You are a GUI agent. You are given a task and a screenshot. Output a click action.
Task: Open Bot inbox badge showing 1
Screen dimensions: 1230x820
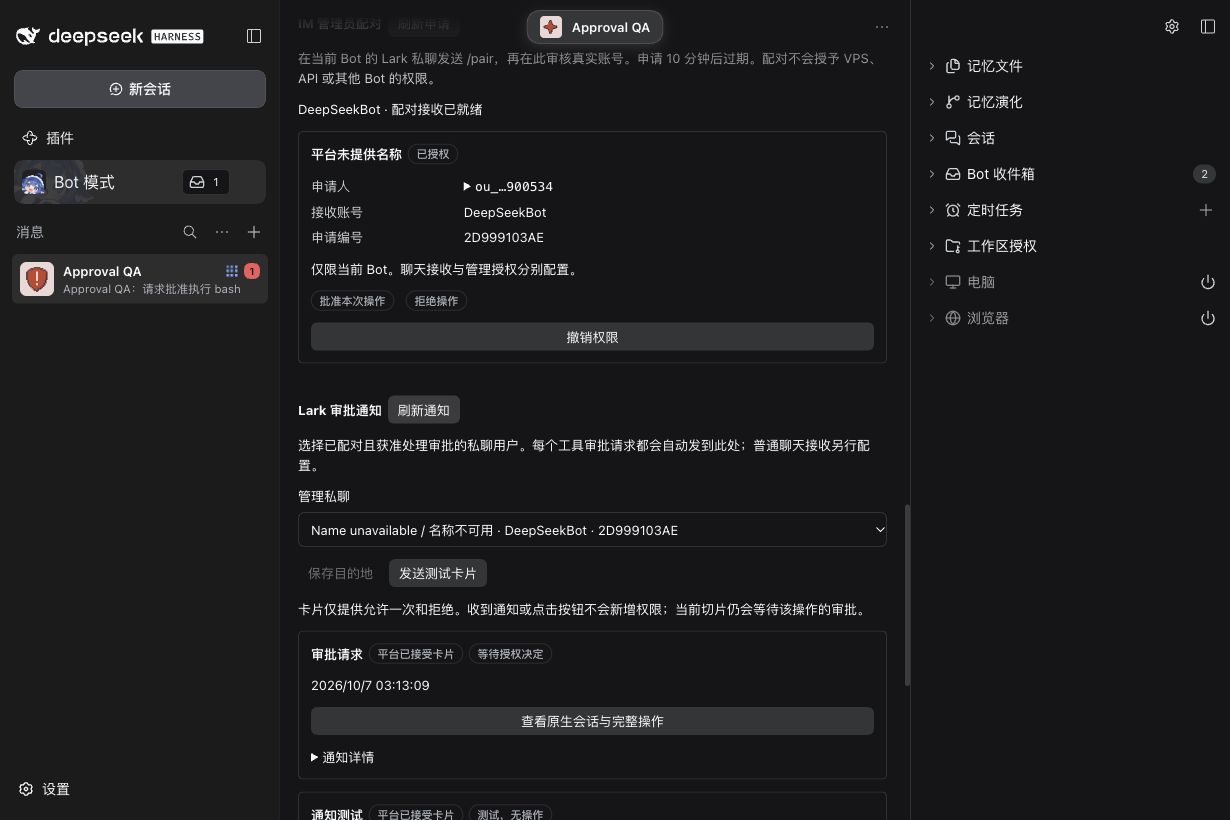tap(205, 182)
